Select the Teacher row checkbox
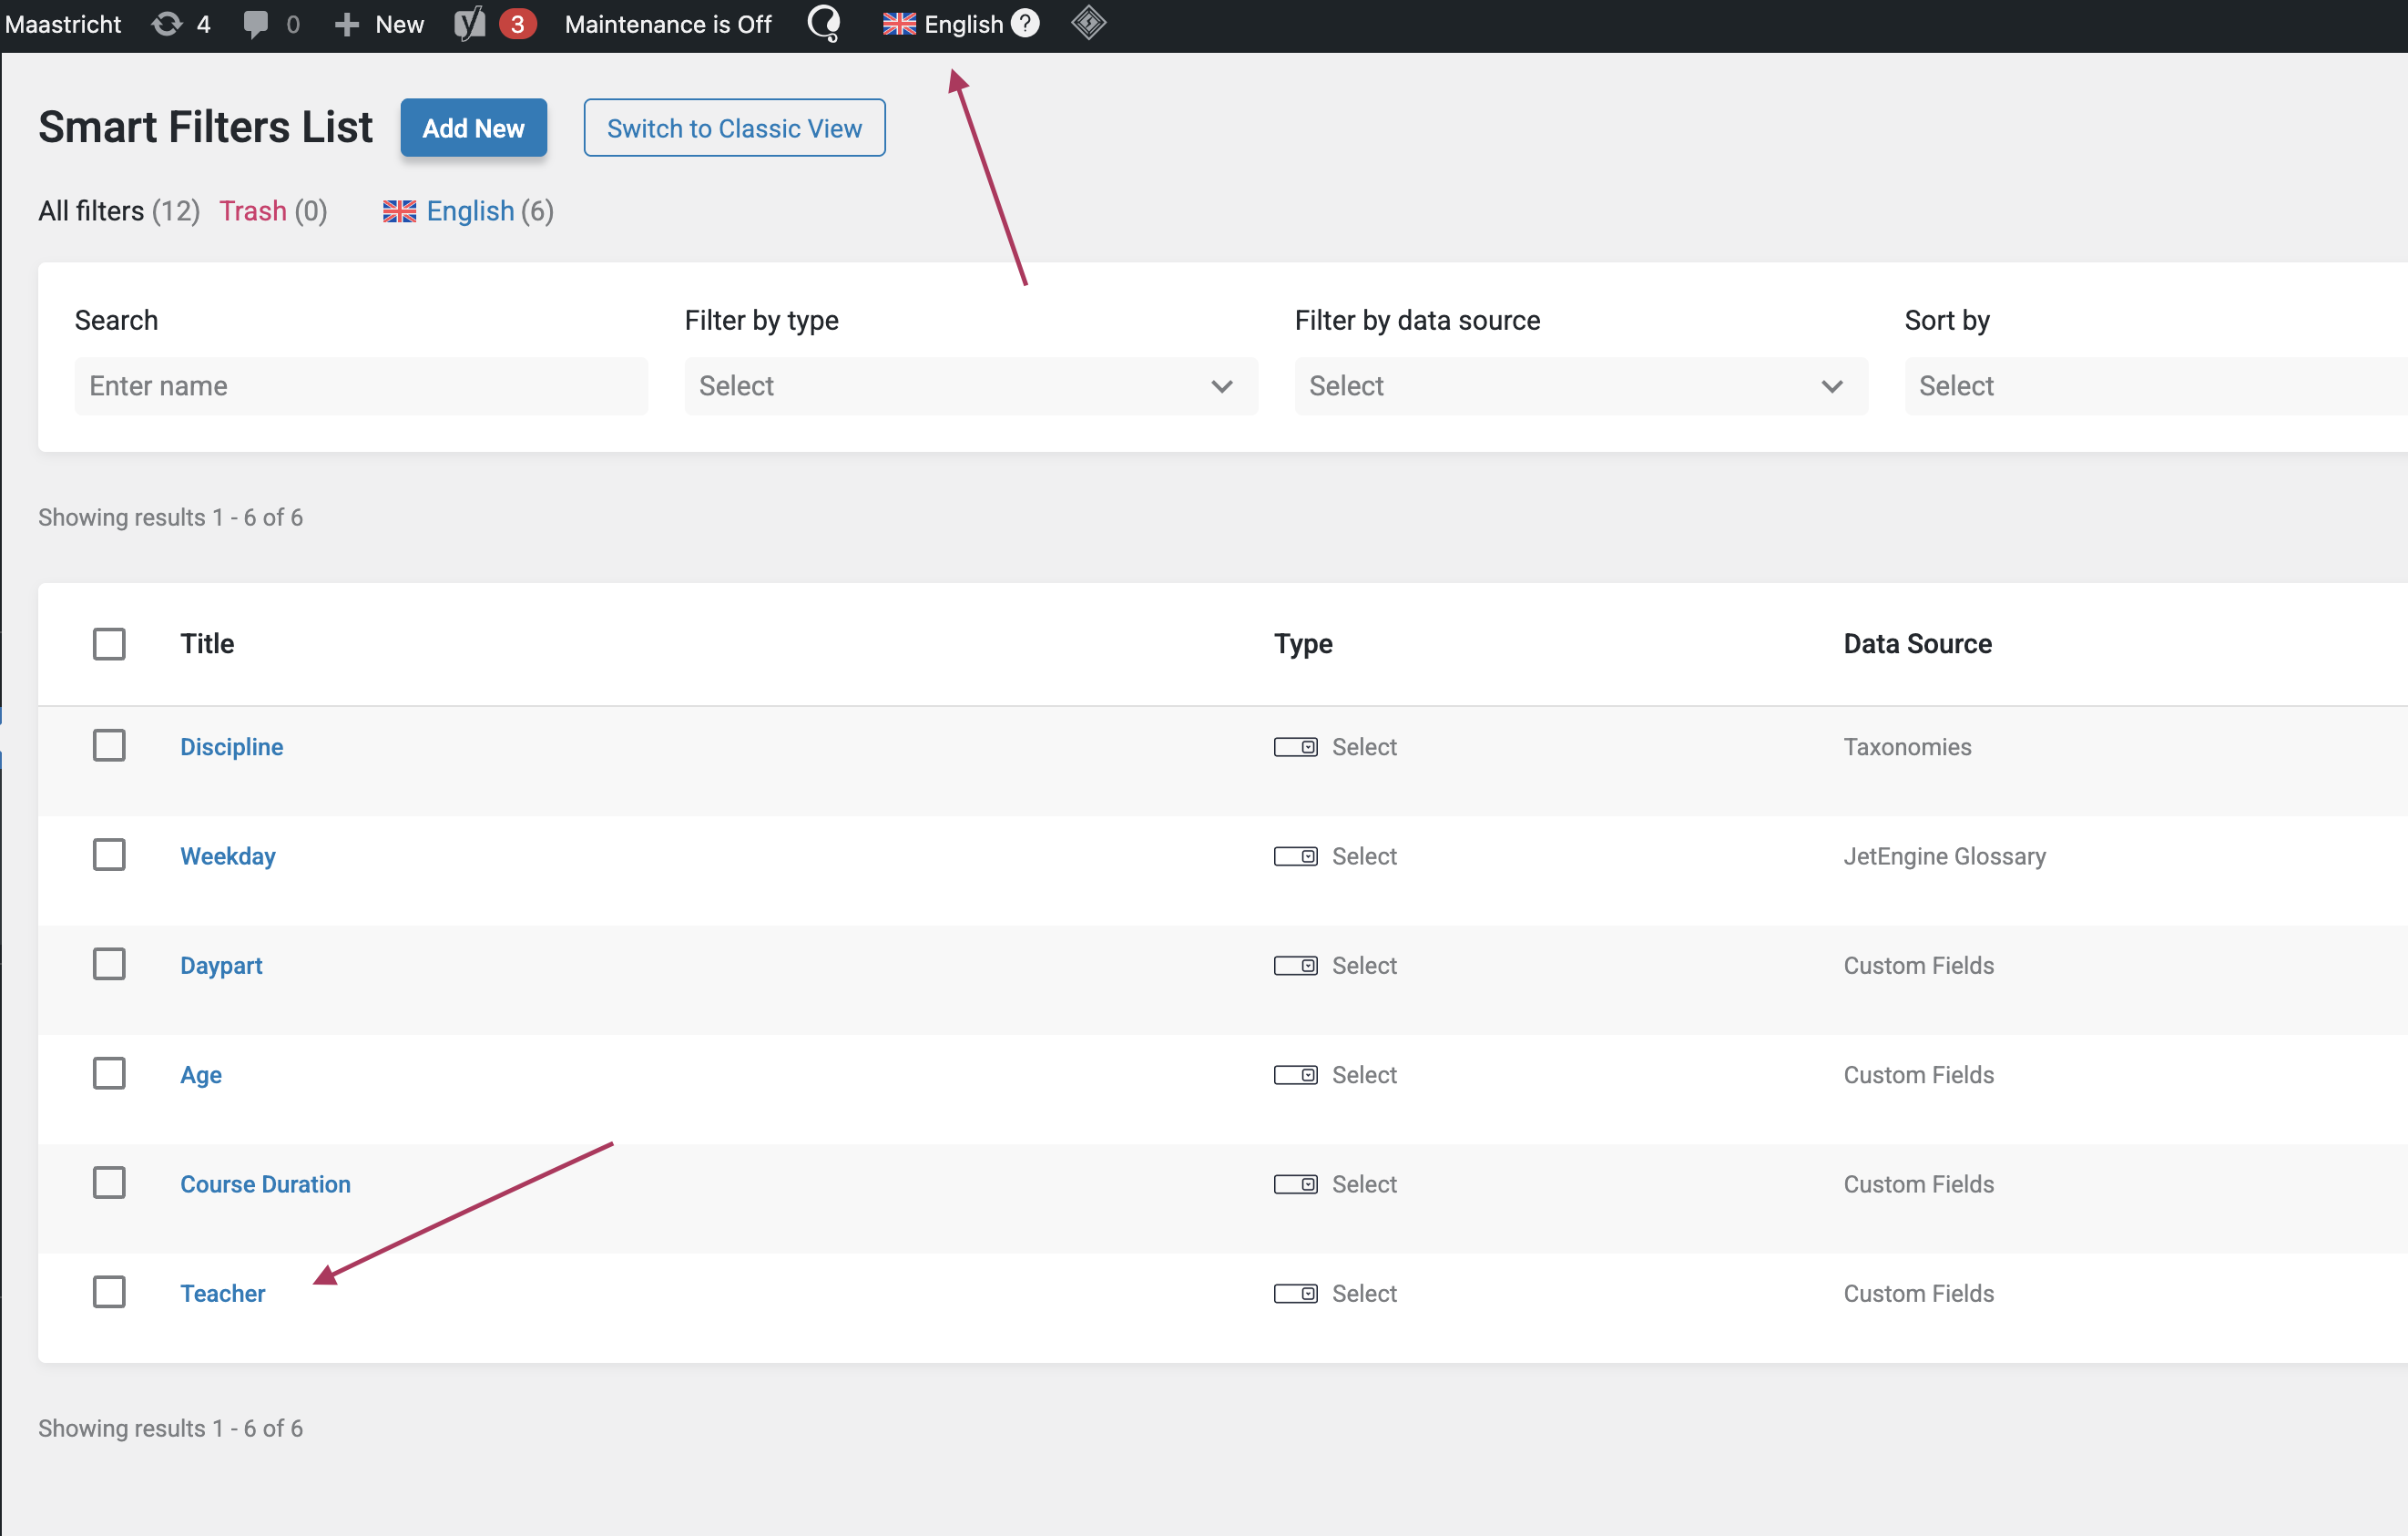2408x1536 pixels. point(109,1292)
